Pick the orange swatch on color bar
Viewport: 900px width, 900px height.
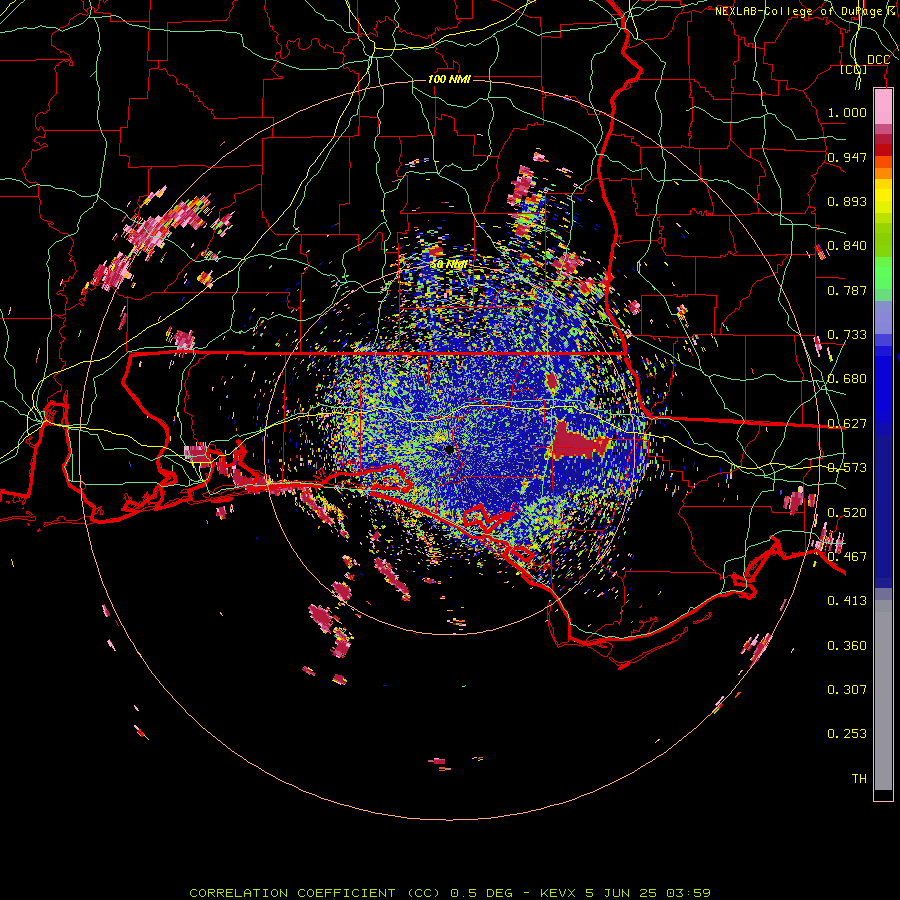click(x=883, y=173)
